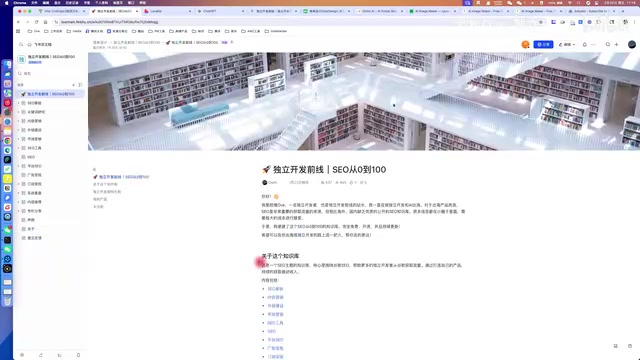Image resolution: width=640 pixels, height=360 pixels.
Task: Open the dark user avatar at top right
Action: point(631,44)
